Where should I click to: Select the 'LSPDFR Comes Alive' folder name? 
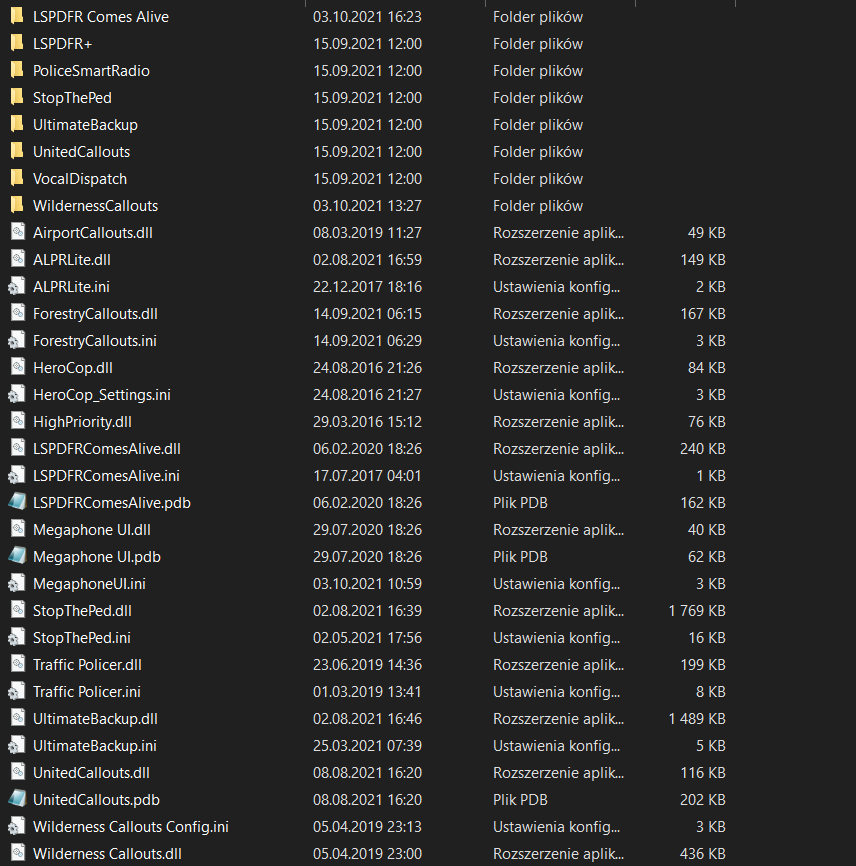[x=101, y=17]
